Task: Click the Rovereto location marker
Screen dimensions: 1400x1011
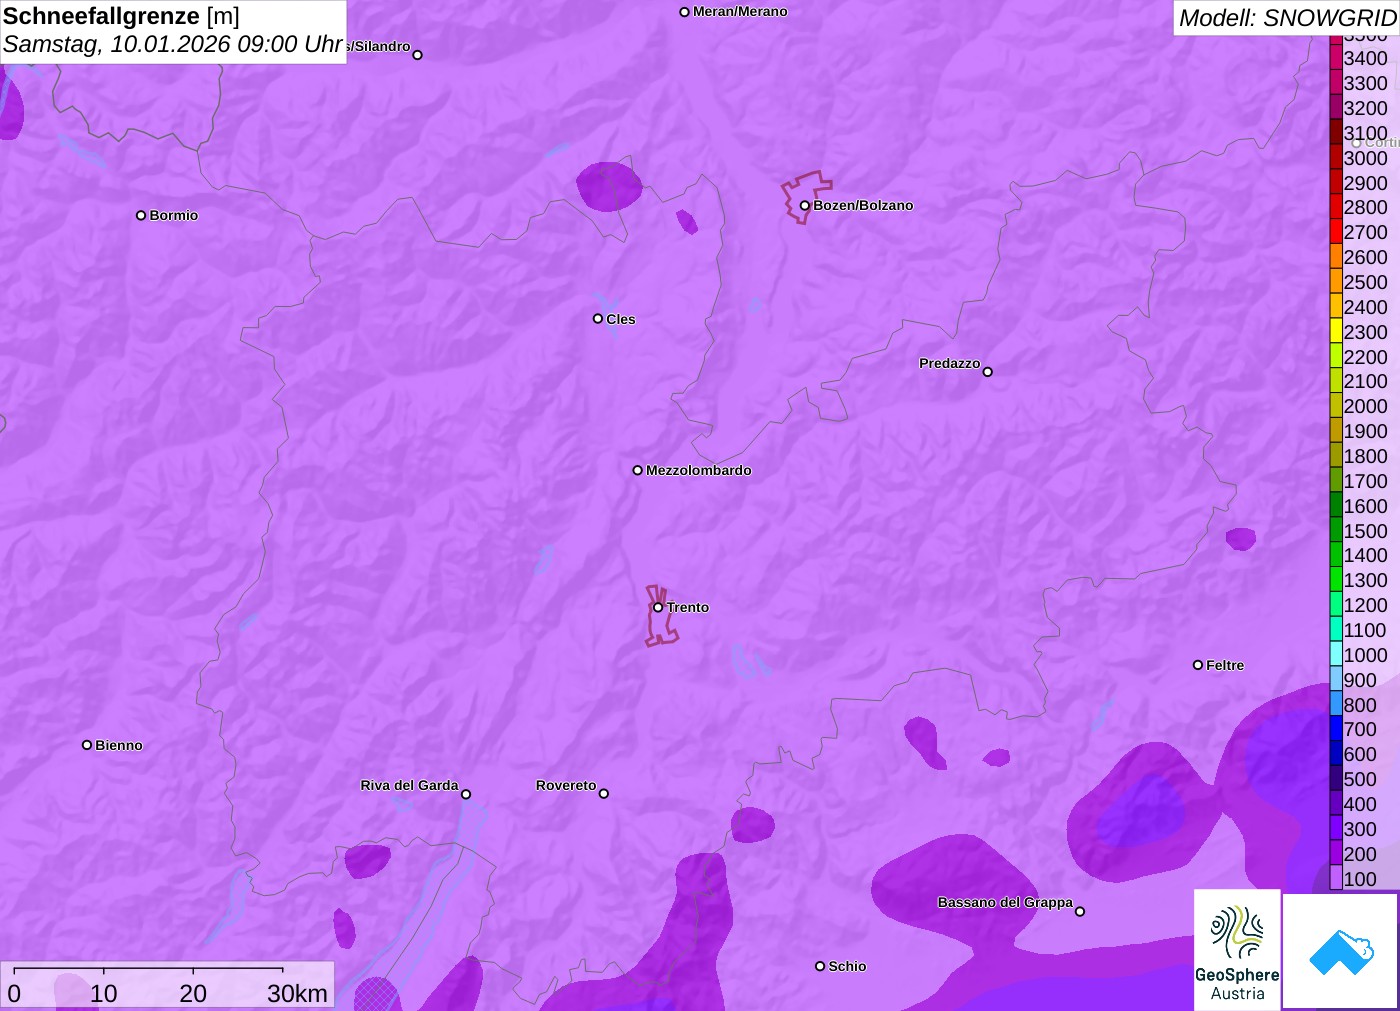Action: 604,794
